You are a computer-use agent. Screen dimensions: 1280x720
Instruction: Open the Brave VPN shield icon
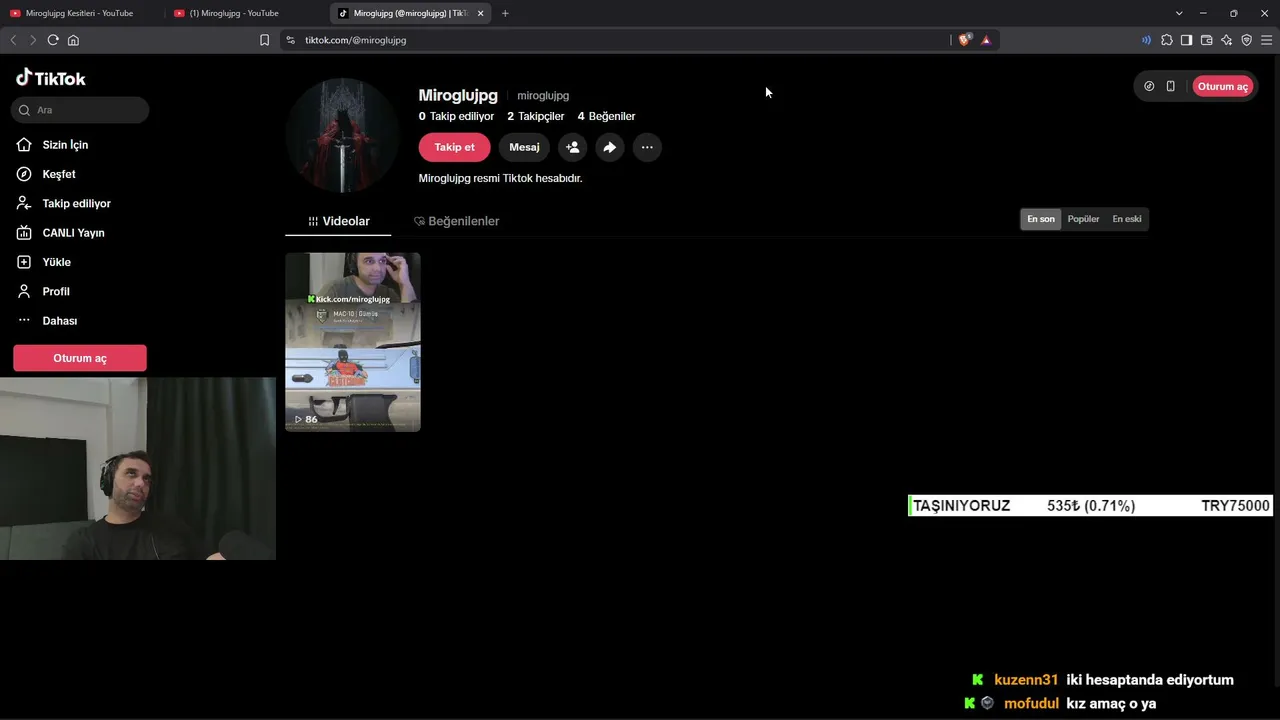1246,40
